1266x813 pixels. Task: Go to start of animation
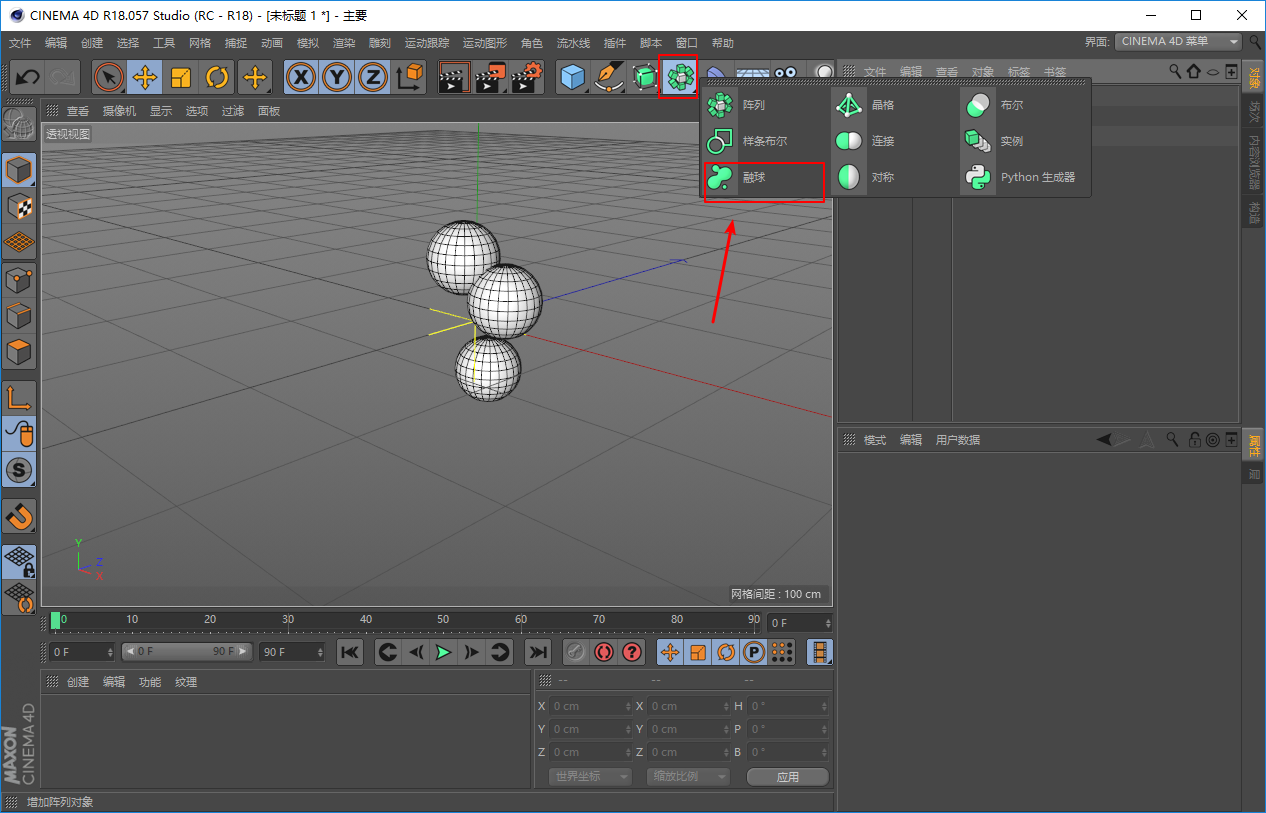click(x=349, y=652)
